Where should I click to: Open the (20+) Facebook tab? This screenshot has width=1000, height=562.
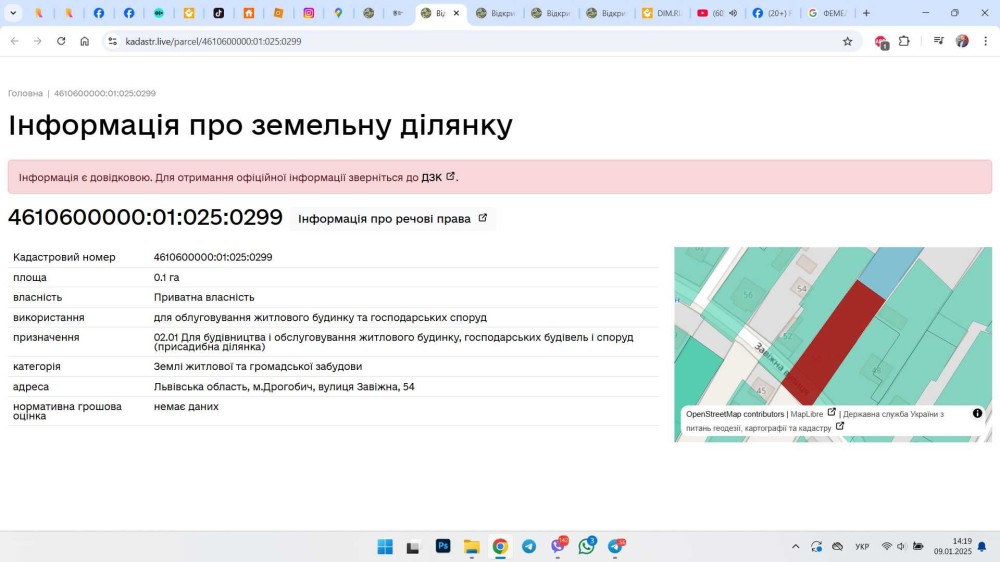[x=771, y=13]
